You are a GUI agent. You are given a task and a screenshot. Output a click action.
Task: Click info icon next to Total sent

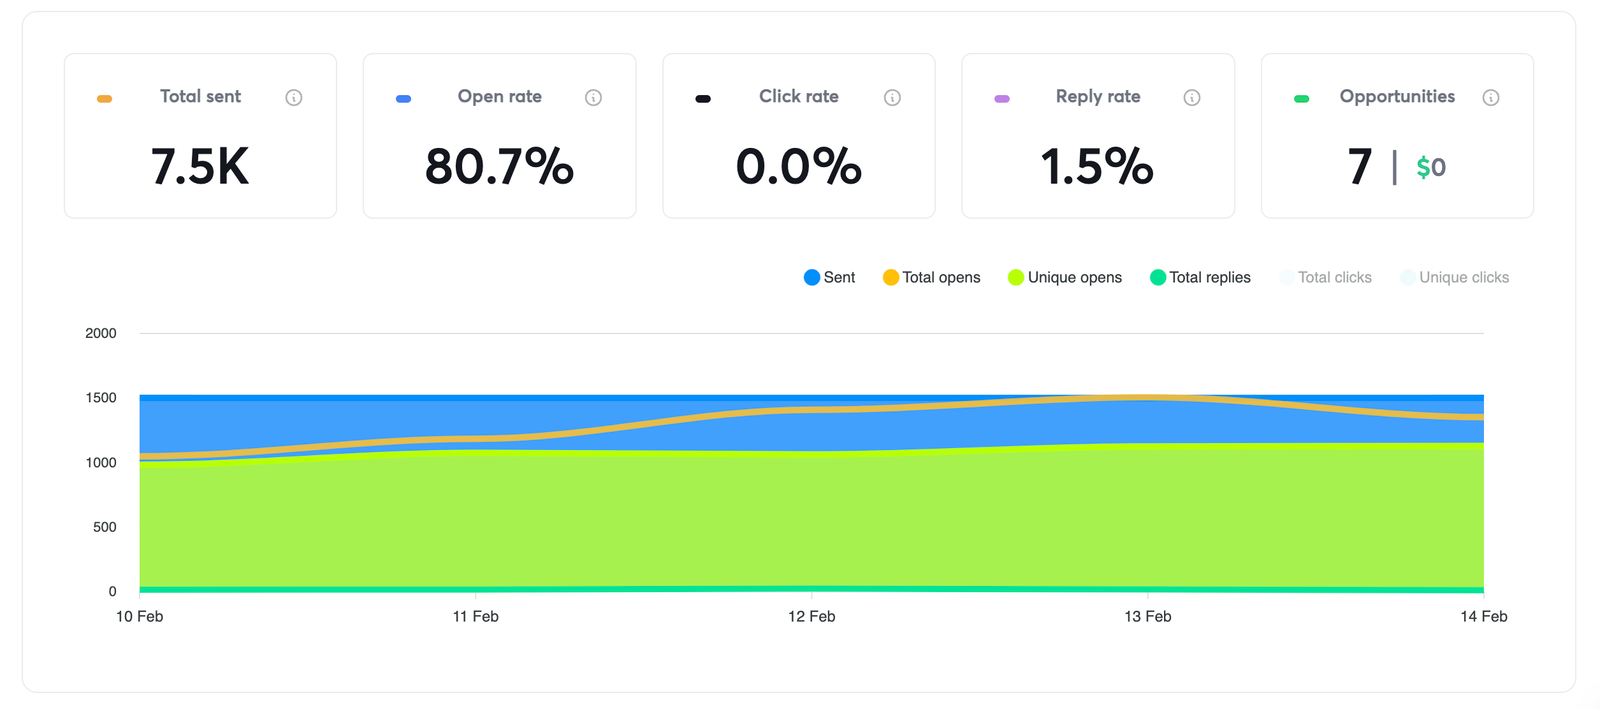[x=294, y=97]
